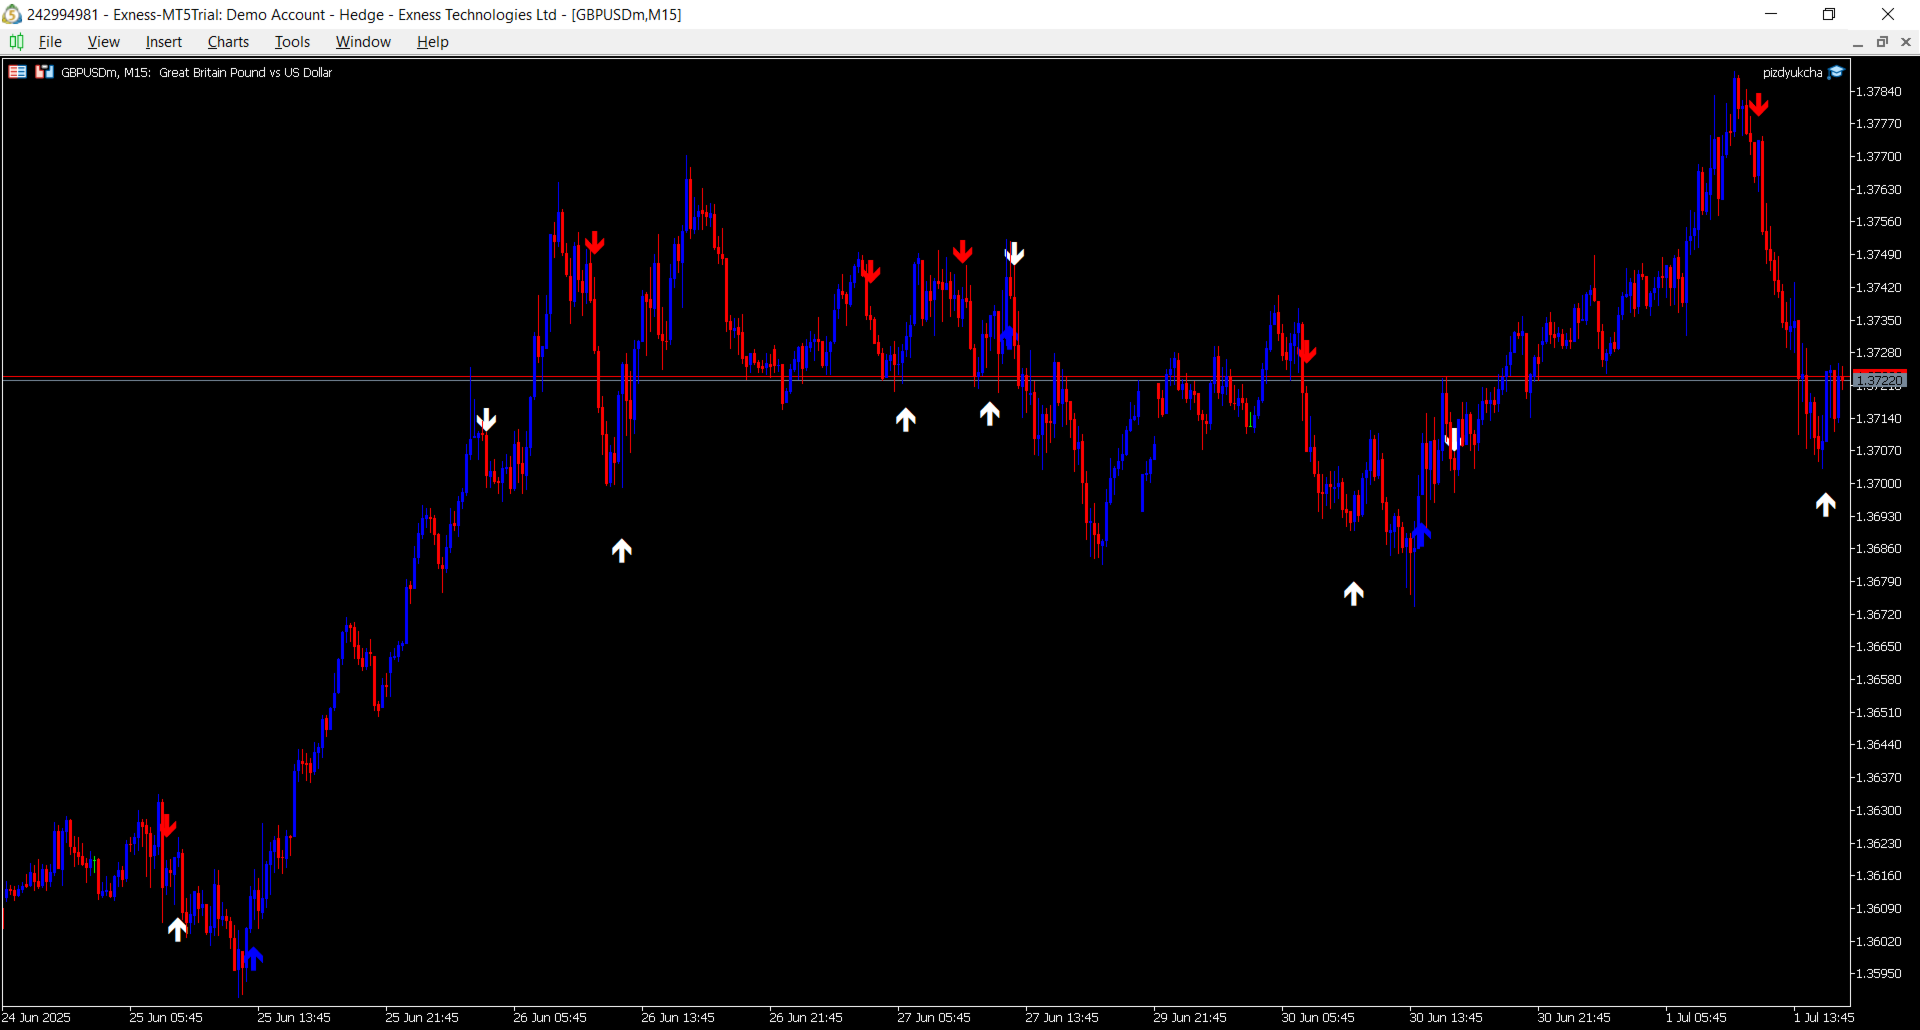Image resolution: width=1920 pixels, height=1030 pixels.
Task: Select the red horizontal line on the chart
Action: pos(700,377)
